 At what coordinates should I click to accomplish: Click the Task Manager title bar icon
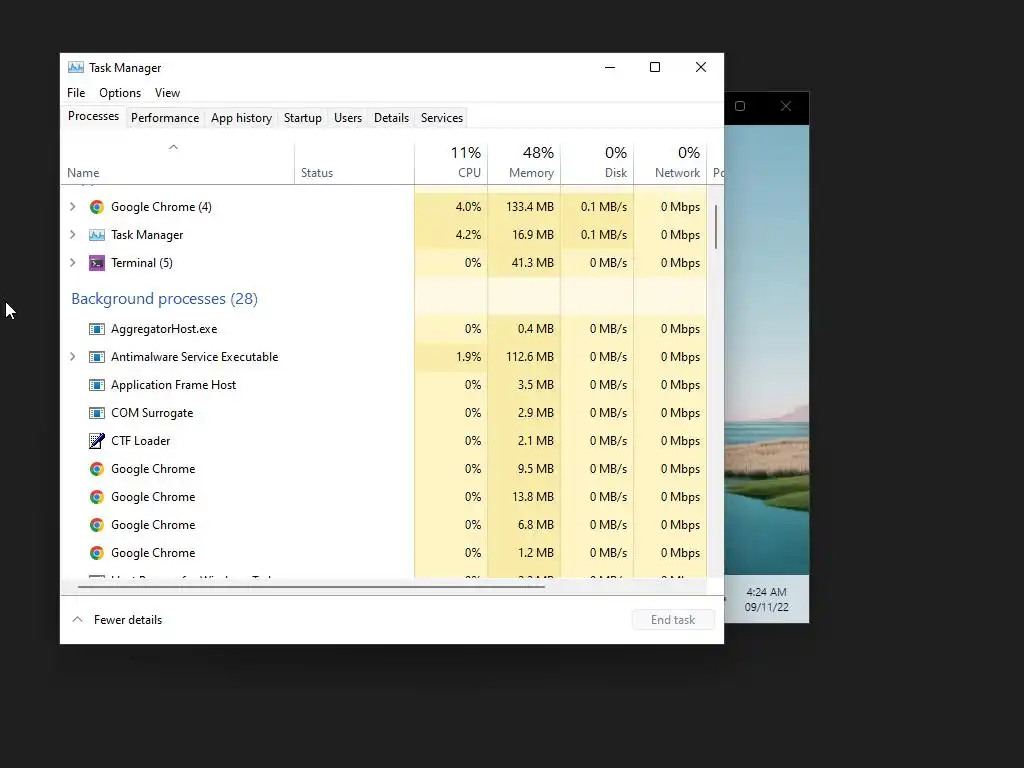[x=76, y=67]
